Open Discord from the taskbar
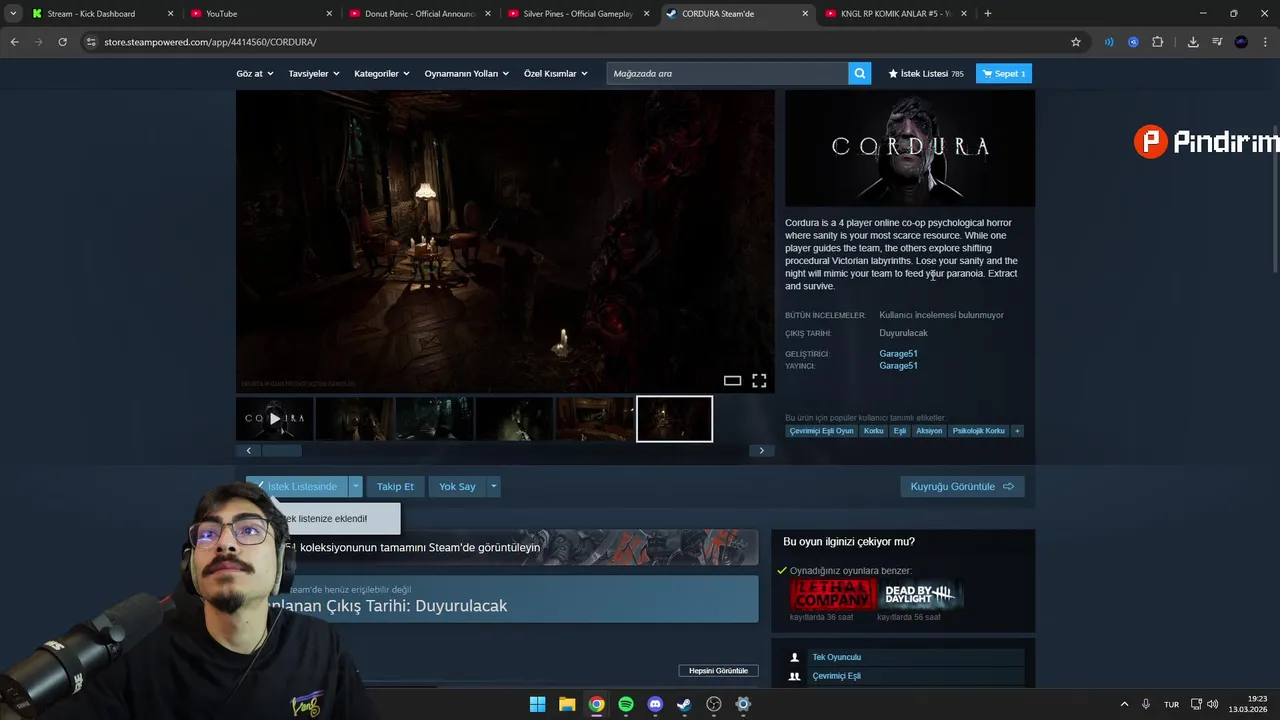 tap(655, 704)
